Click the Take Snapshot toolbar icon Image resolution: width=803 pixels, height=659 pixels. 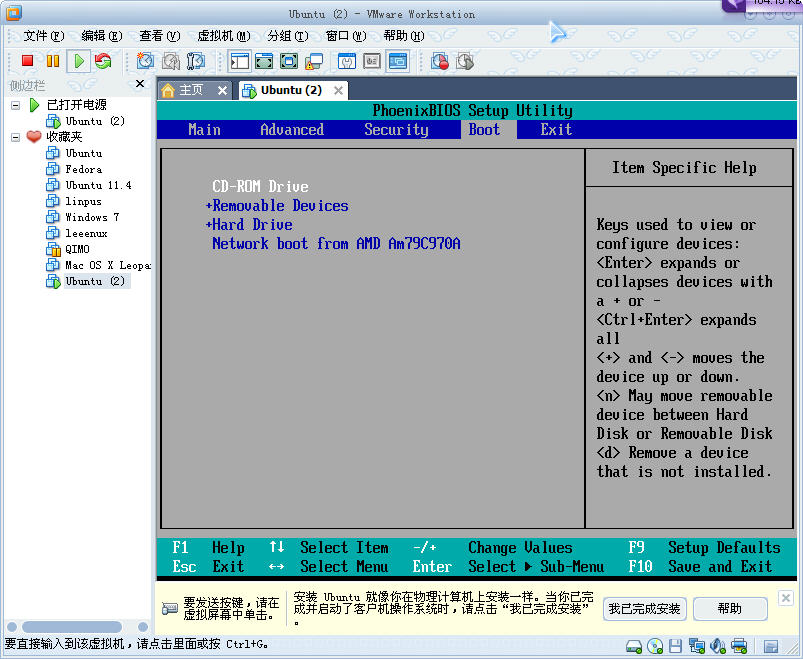(145, 61)
